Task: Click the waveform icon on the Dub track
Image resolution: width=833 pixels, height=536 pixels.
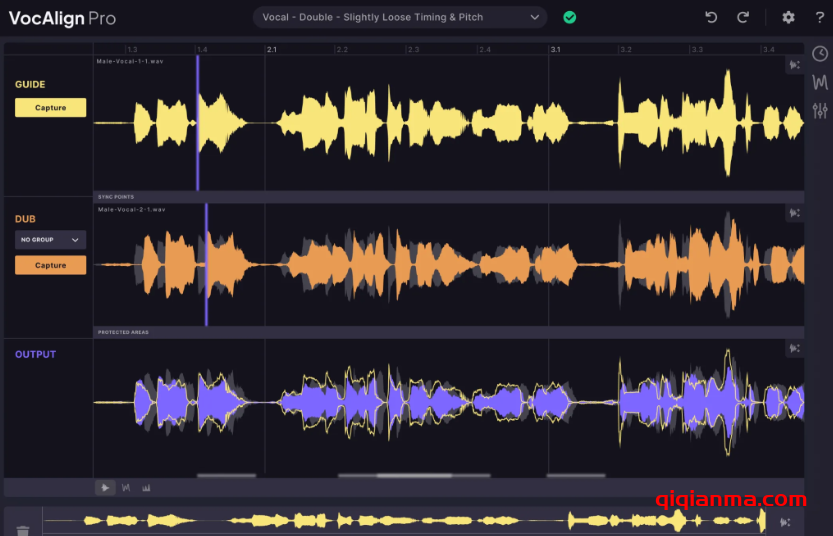Action: [794, 213]
